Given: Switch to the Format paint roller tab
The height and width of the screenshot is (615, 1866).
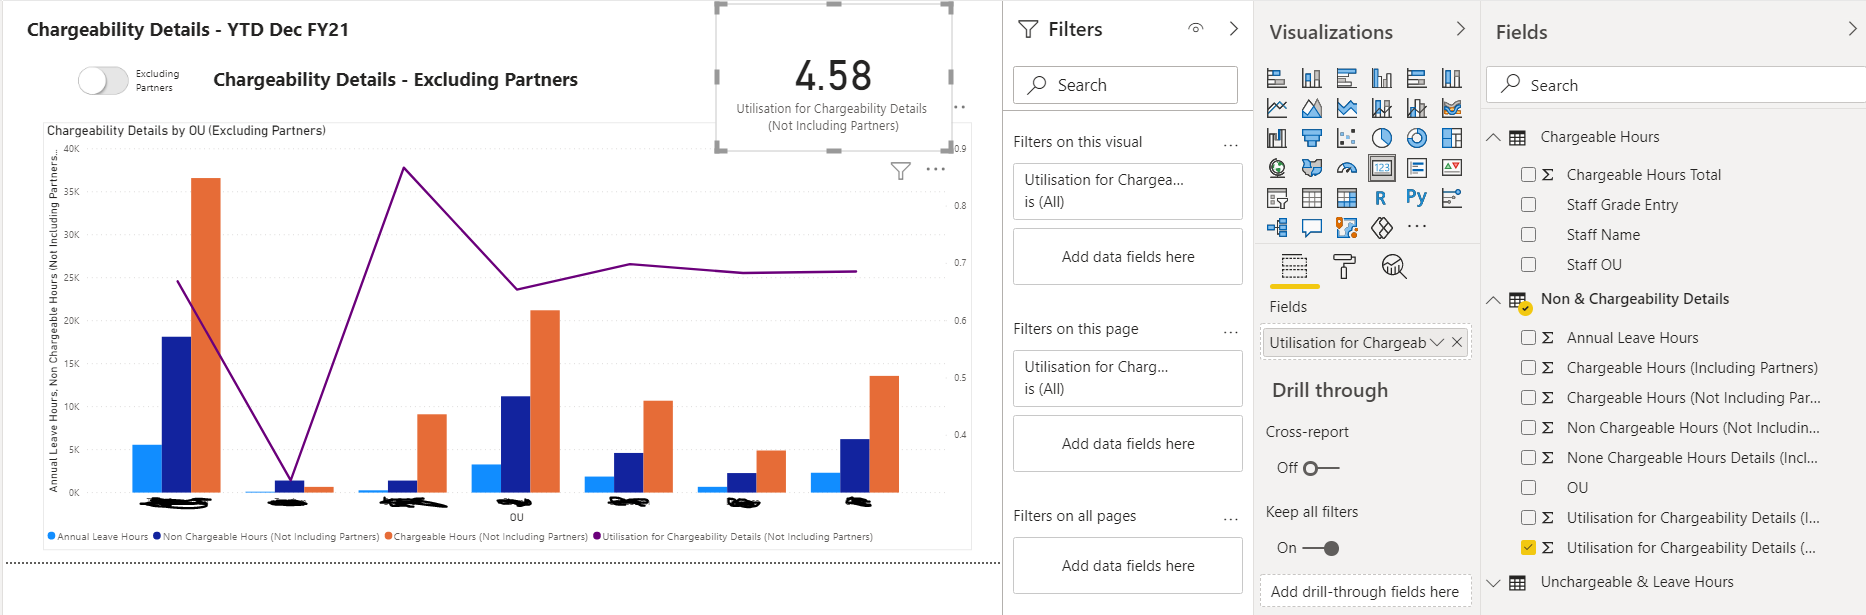Looking at the screenshot, I should click(x=1344, y=266).
